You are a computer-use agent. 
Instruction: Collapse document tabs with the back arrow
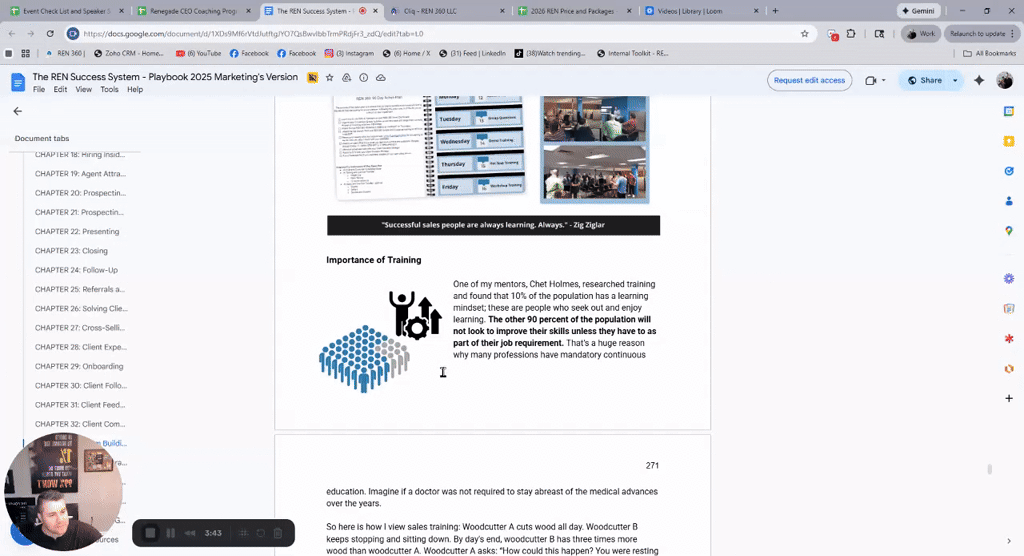tap(18, 111)
